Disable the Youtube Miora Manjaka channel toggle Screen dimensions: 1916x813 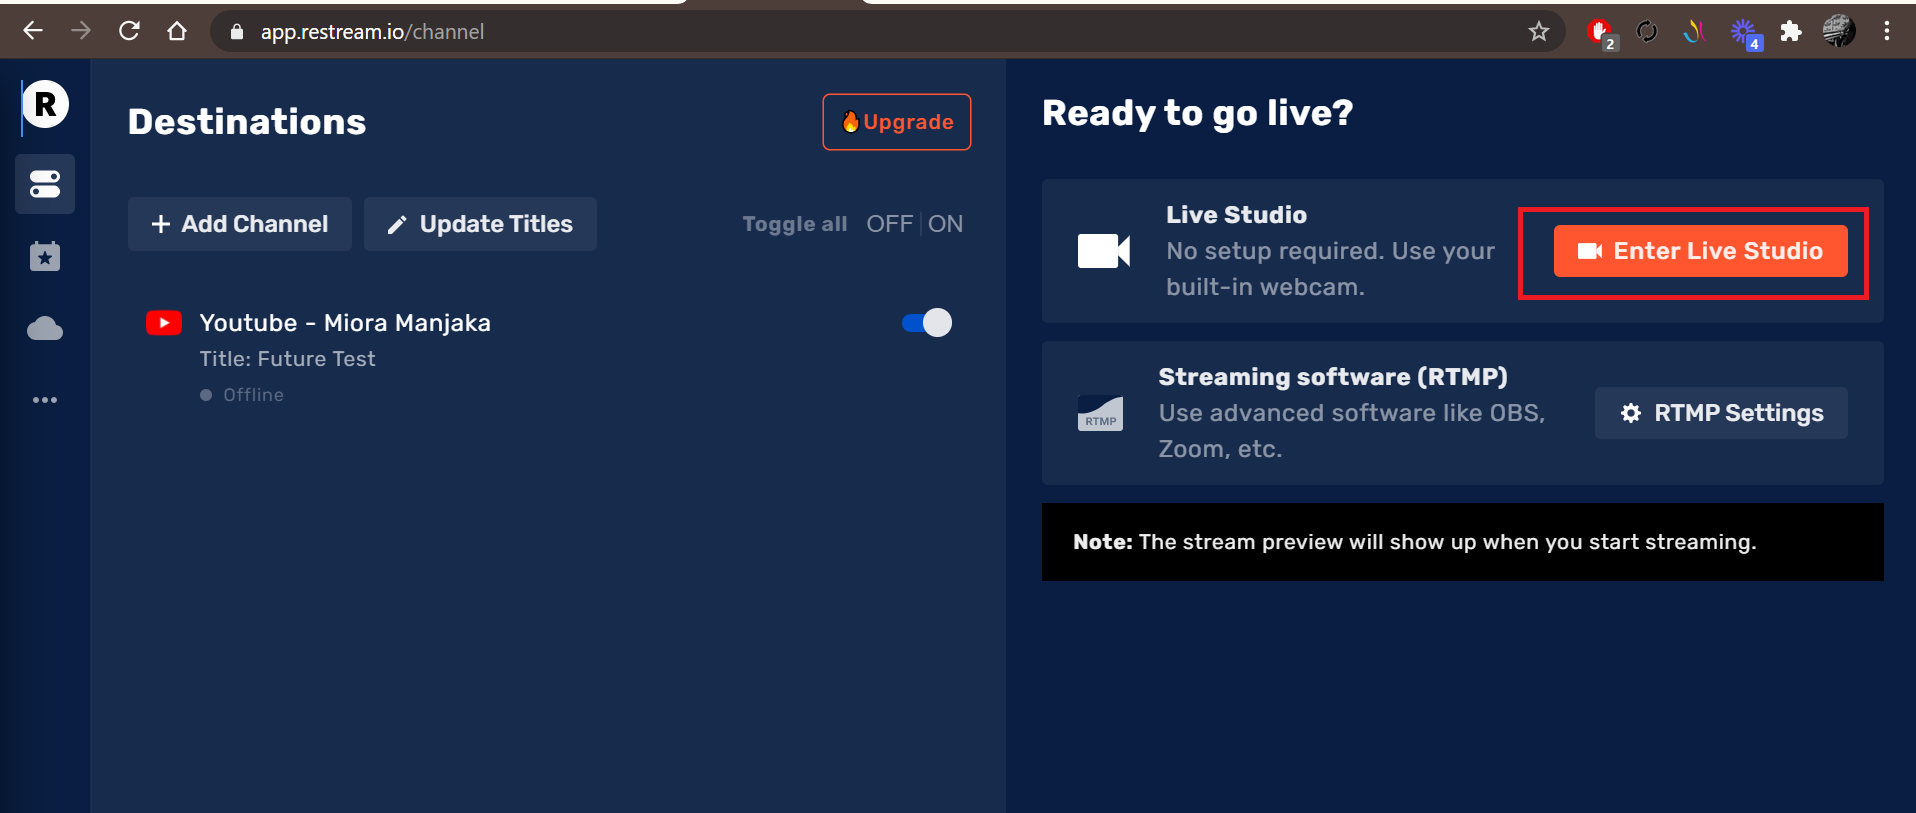927,323
